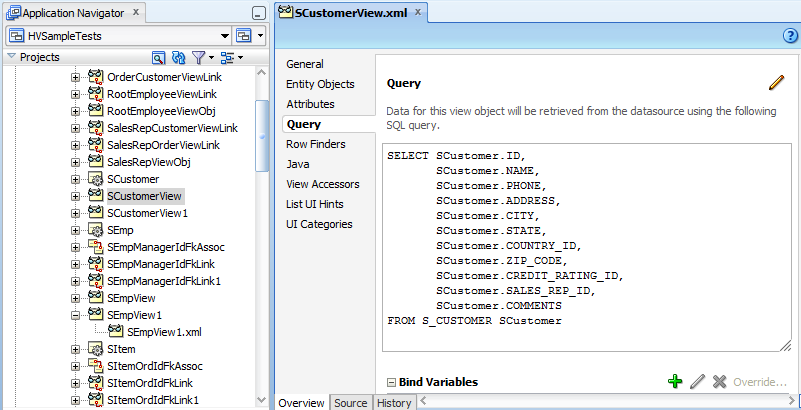This screenshot has height=410, width=801.
Task: Click the Override... button
Action: click(x=760, y=382)
